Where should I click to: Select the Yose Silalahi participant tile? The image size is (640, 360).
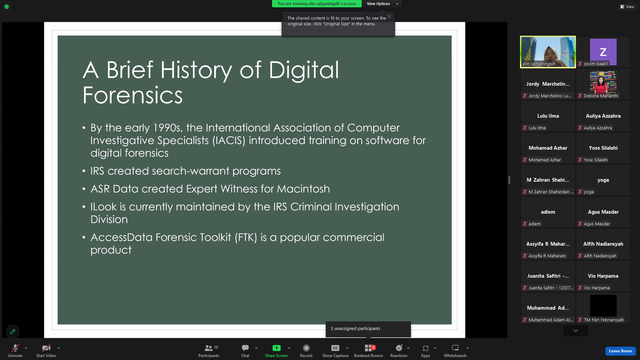(x=603, y=148)
